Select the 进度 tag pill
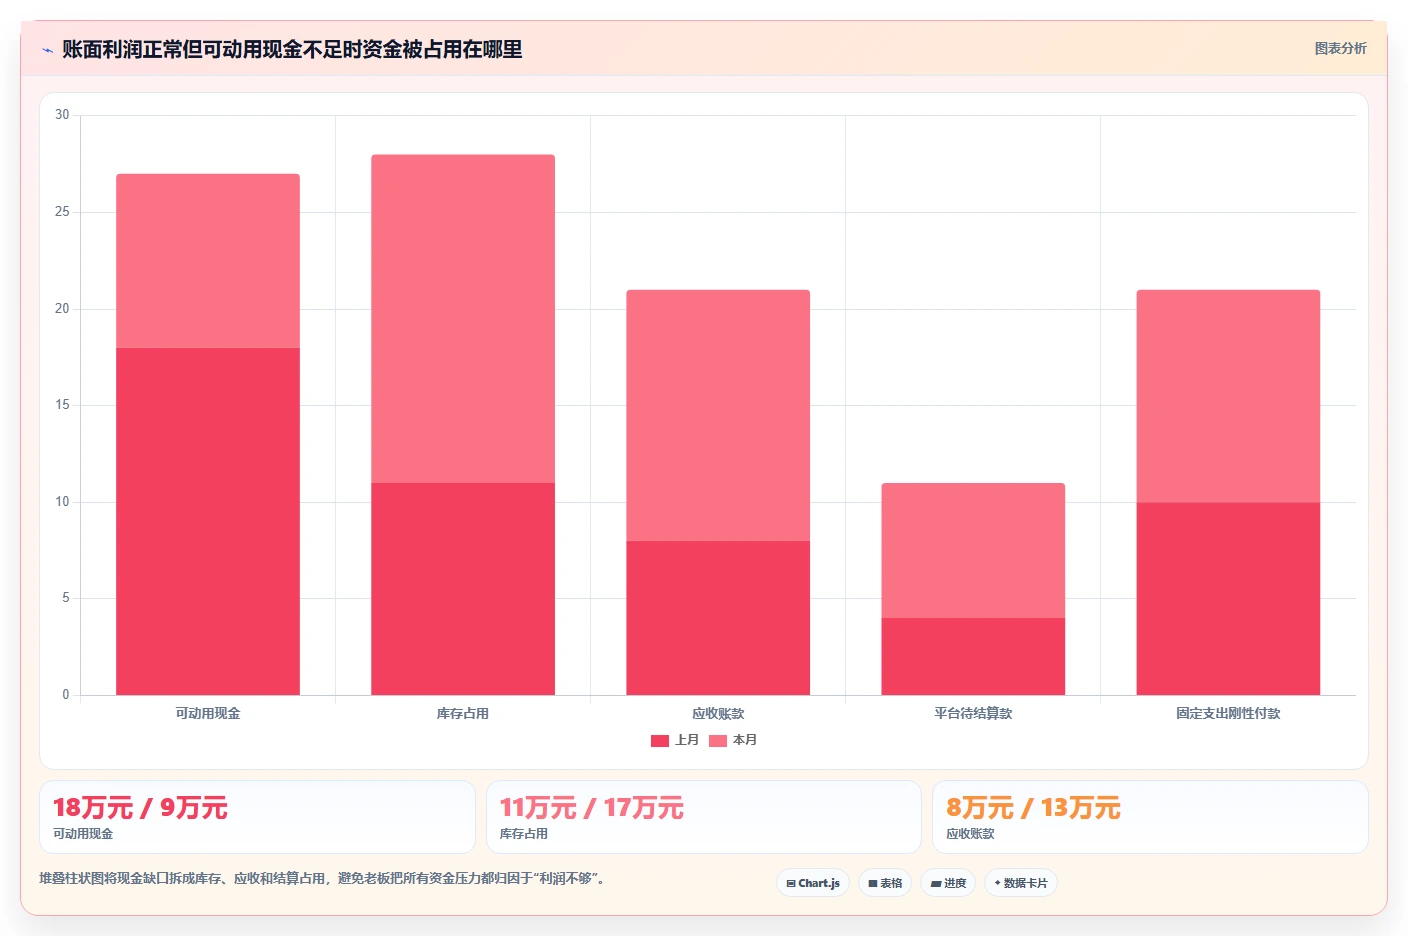This screenshot has width=1408, height=936. click(x=948, y=883)
